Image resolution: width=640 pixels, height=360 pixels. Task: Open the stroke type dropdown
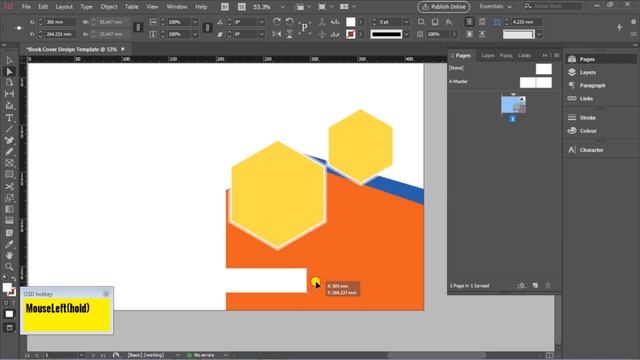pos(407,34)
